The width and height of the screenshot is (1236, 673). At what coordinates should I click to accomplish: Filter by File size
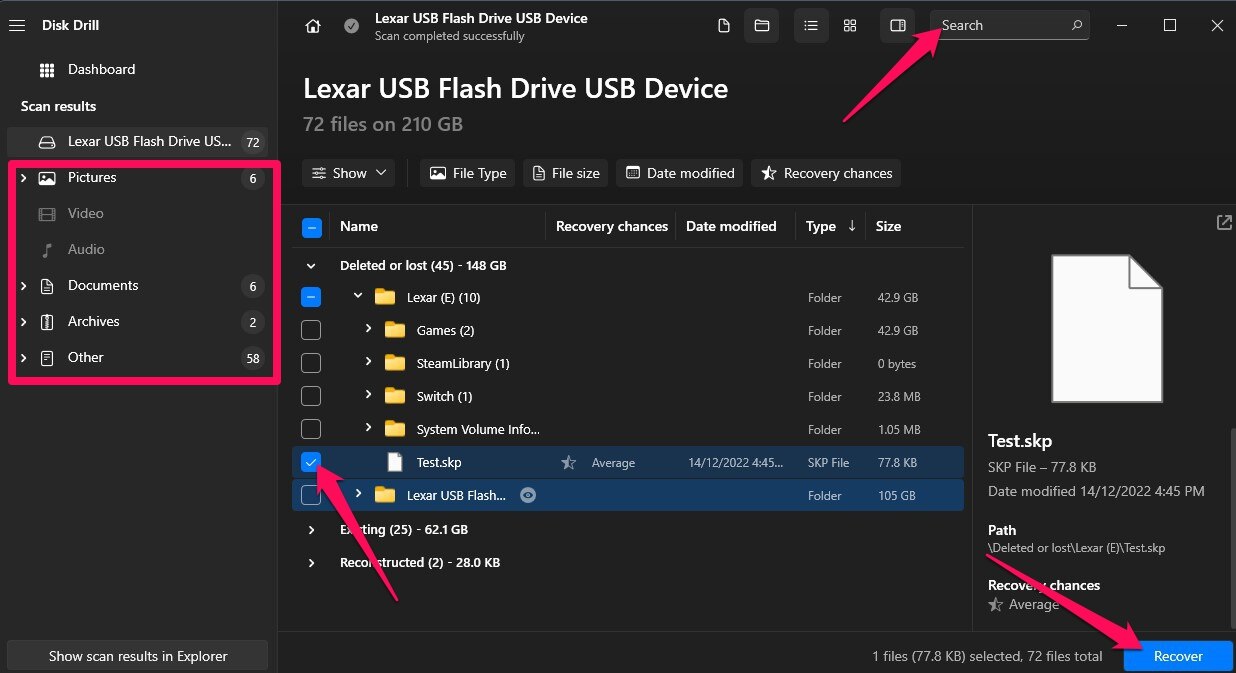pos(566,173)
